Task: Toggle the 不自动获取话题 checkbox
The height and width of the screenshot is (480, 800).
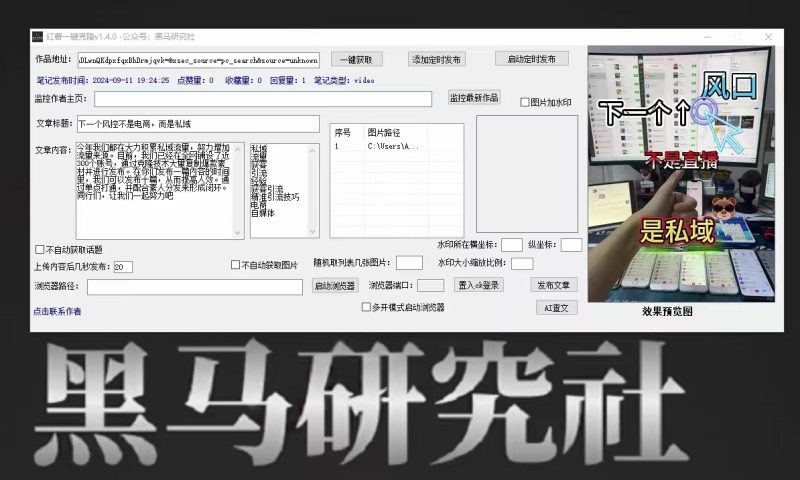Action: click(x=40, y=249)
